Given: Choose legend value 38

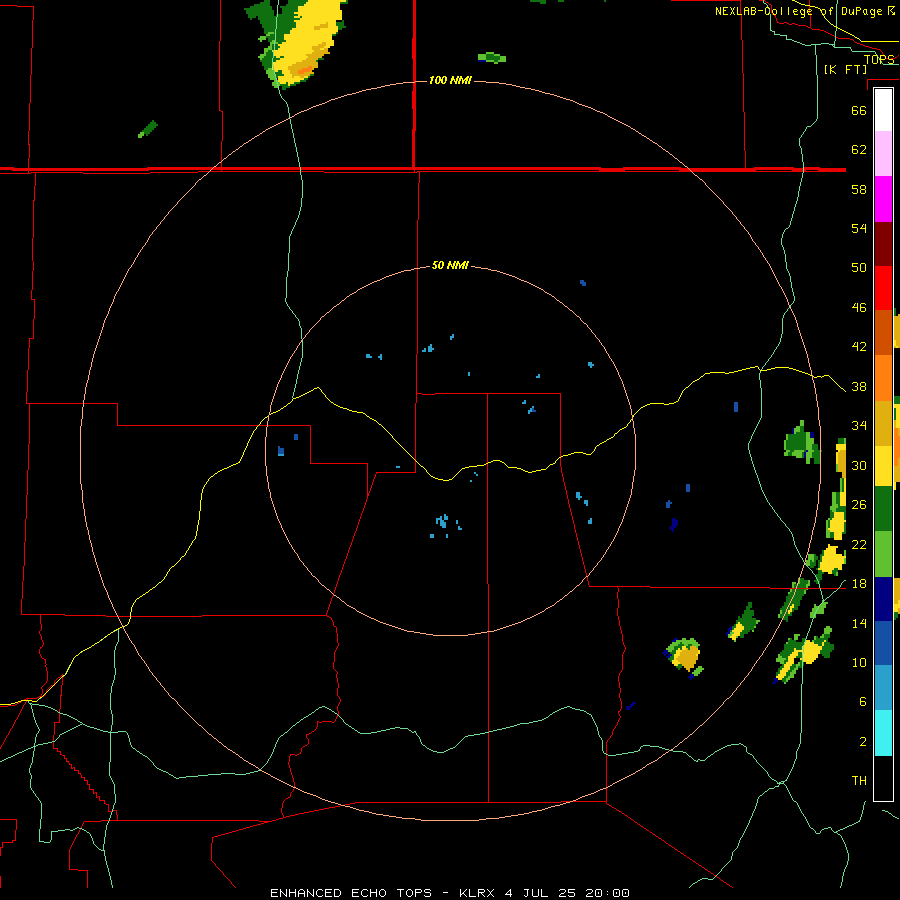Looking at the screenshot, I should pos(859,387).
